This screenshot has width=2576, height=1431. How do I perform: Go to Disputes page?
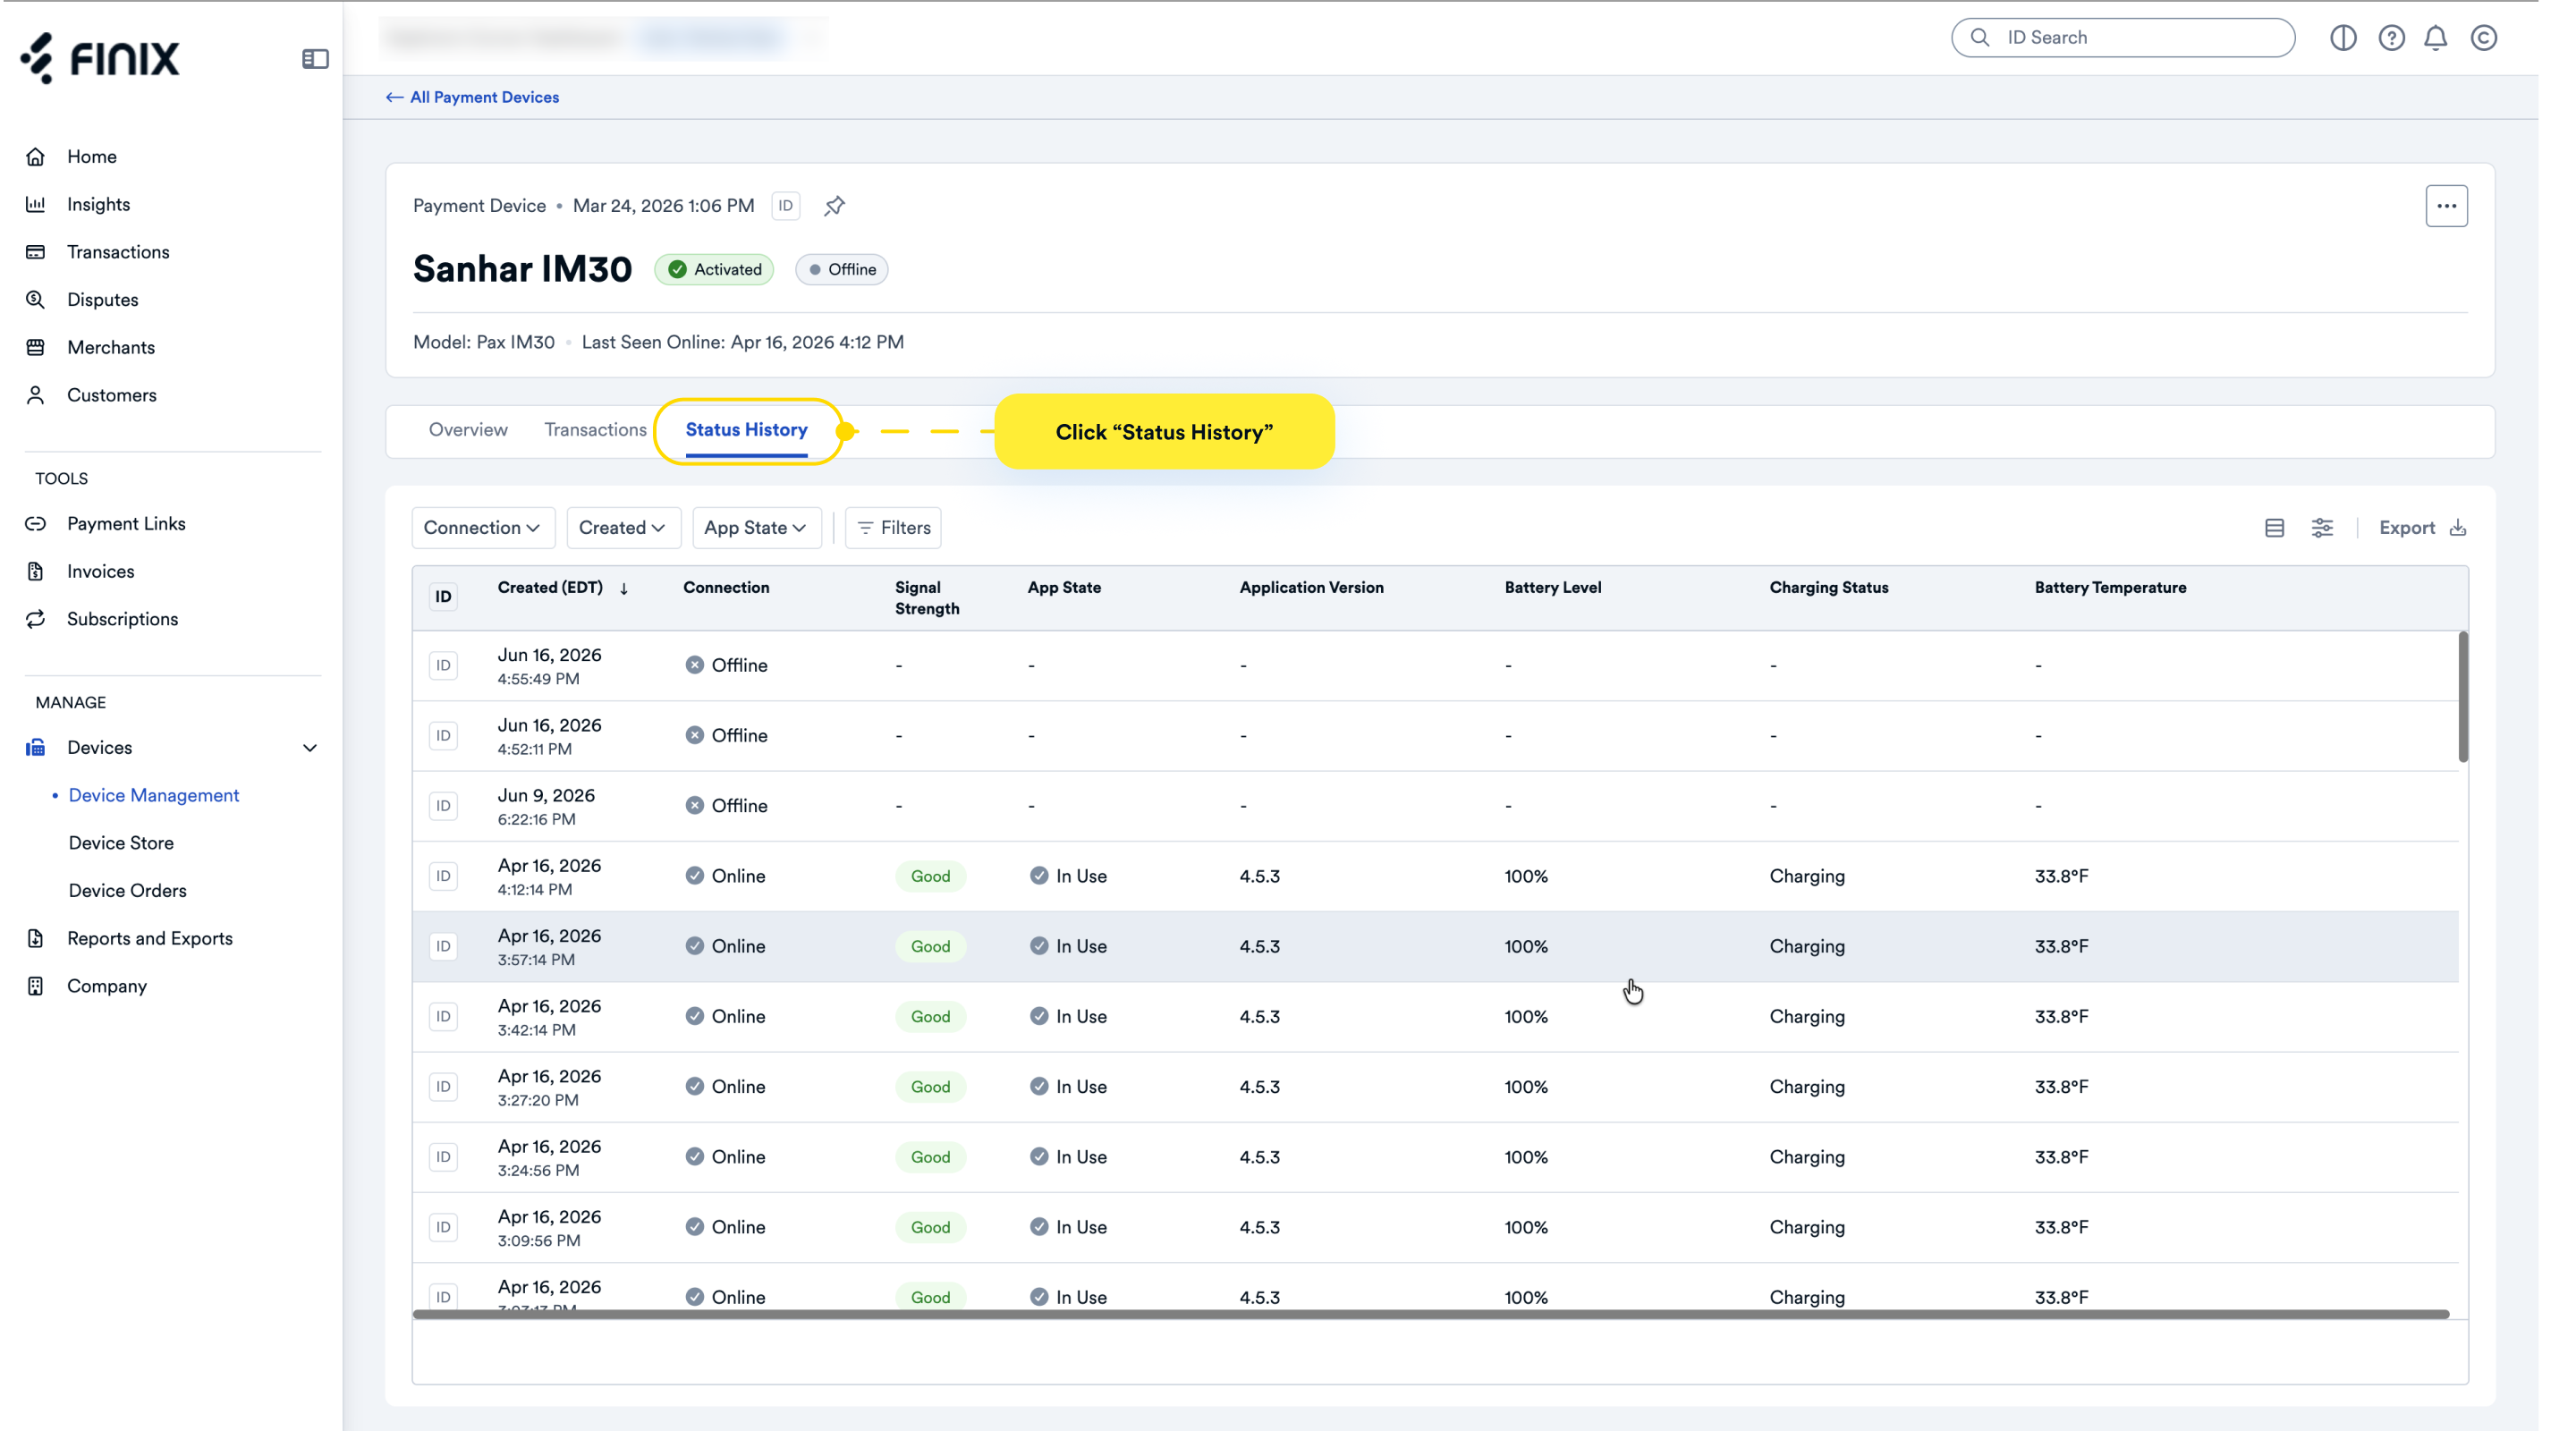[102, 300]
